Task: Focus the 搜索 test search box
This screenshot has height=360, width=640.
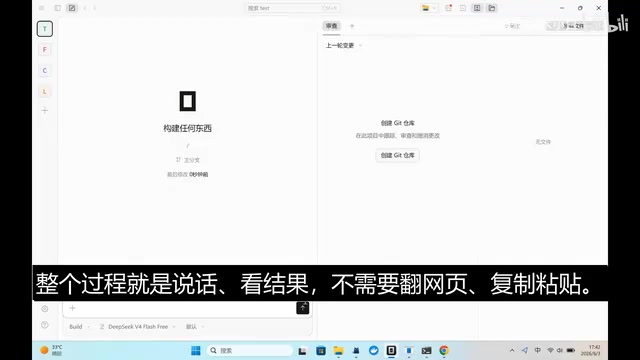Action: (x=293, y=8)
